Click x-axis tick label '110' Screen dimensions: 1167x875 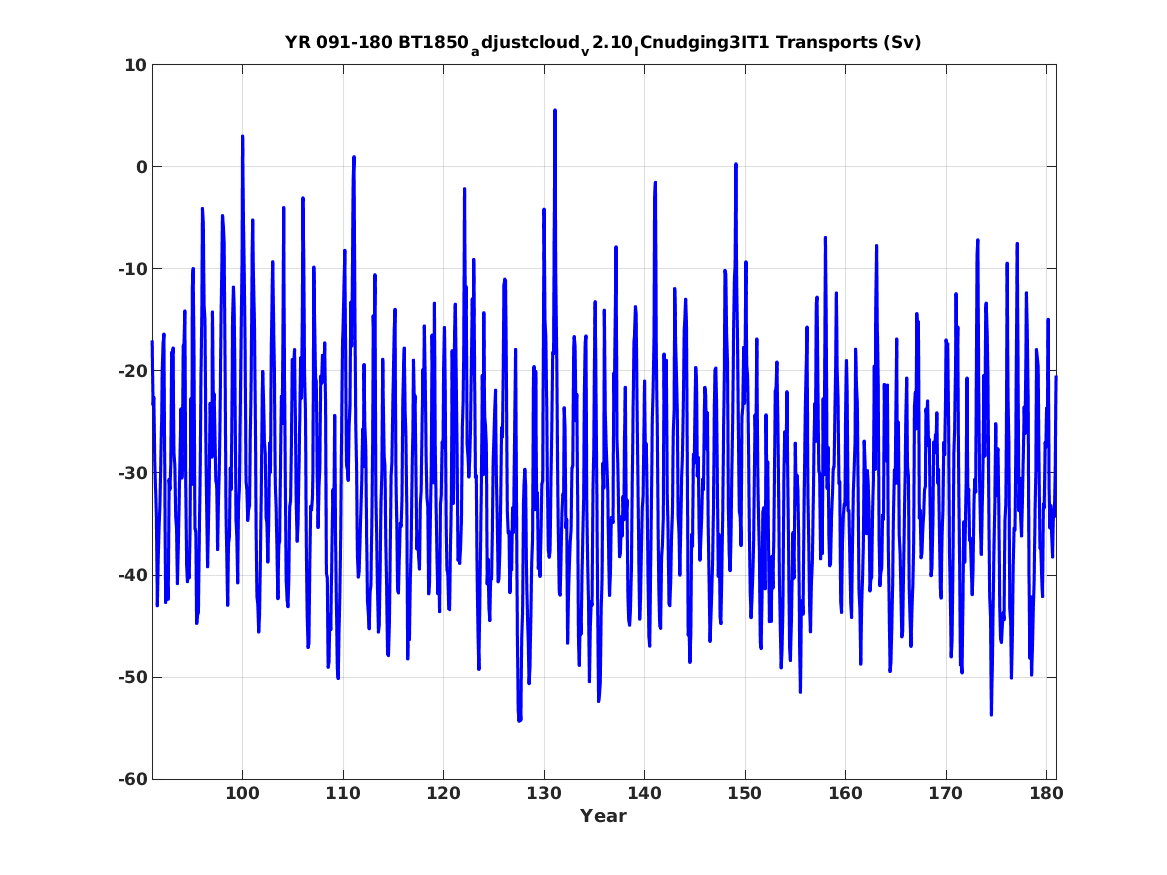[343, 794]
